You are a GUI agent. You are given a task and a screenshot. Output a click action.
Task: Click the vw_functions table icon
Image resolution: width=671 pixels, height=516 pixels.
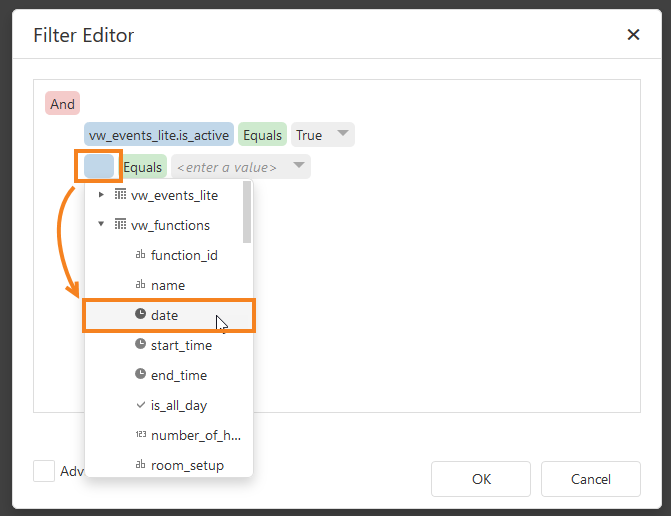point(120,224)
